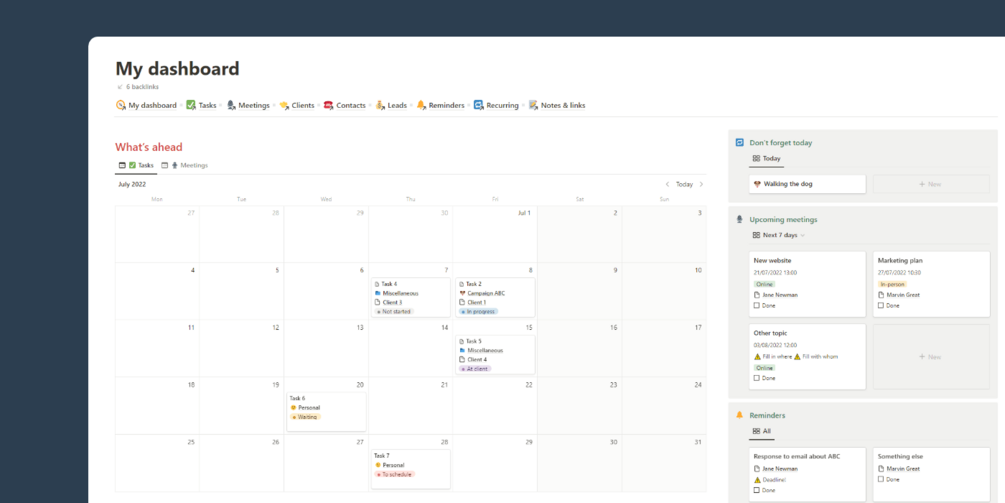Viewport: 1005px width, 503px height.
Task: Open the Next 7 days view dropdown
Action: pyautogui.click(x=779, y=235)
